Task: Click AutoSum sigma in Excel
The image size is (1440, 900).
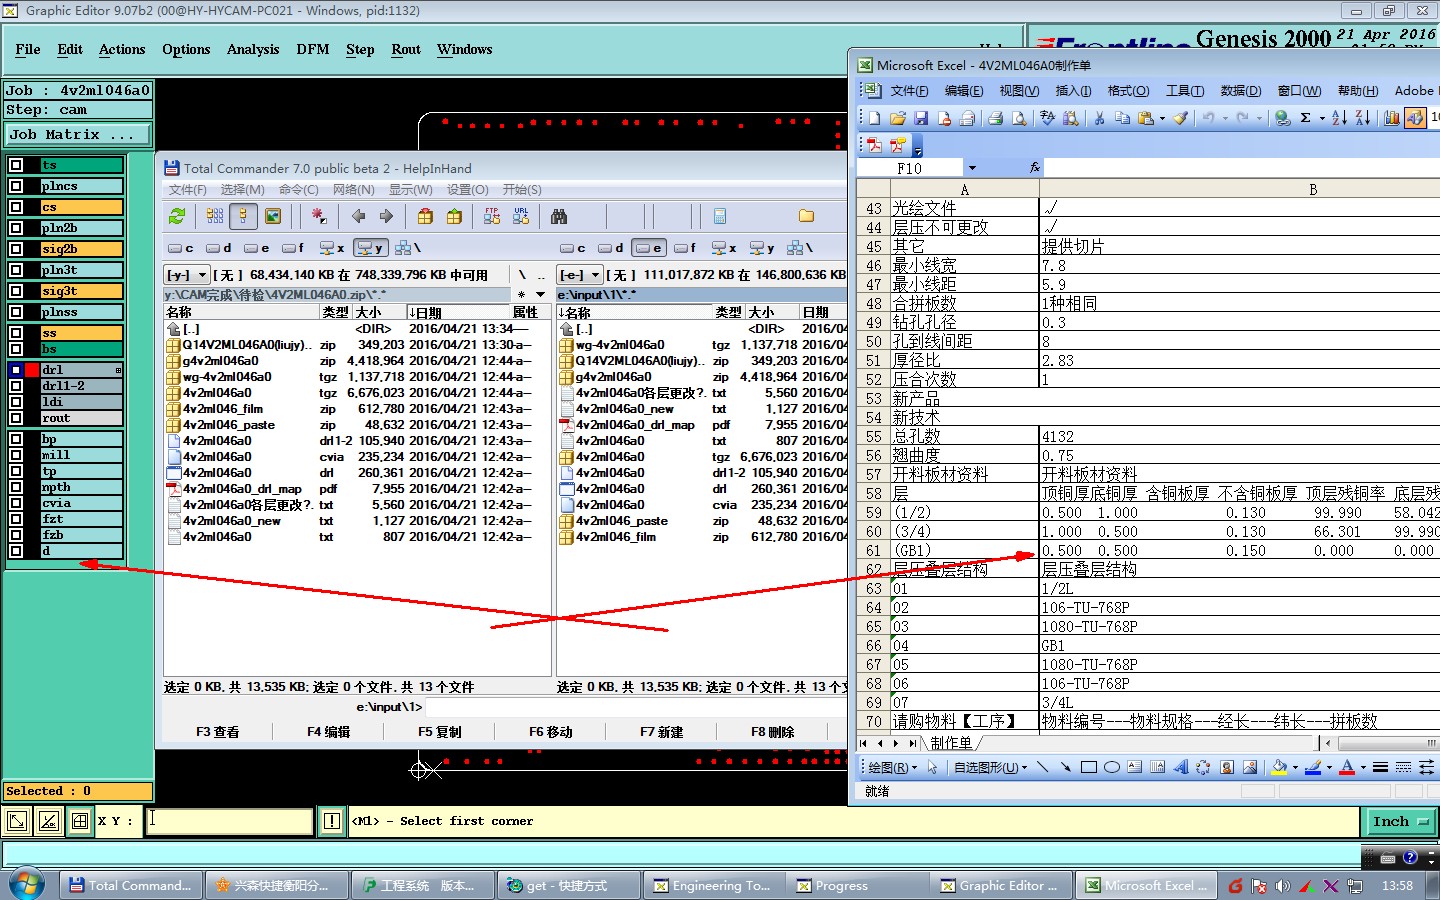Action: coord(1305,118)
